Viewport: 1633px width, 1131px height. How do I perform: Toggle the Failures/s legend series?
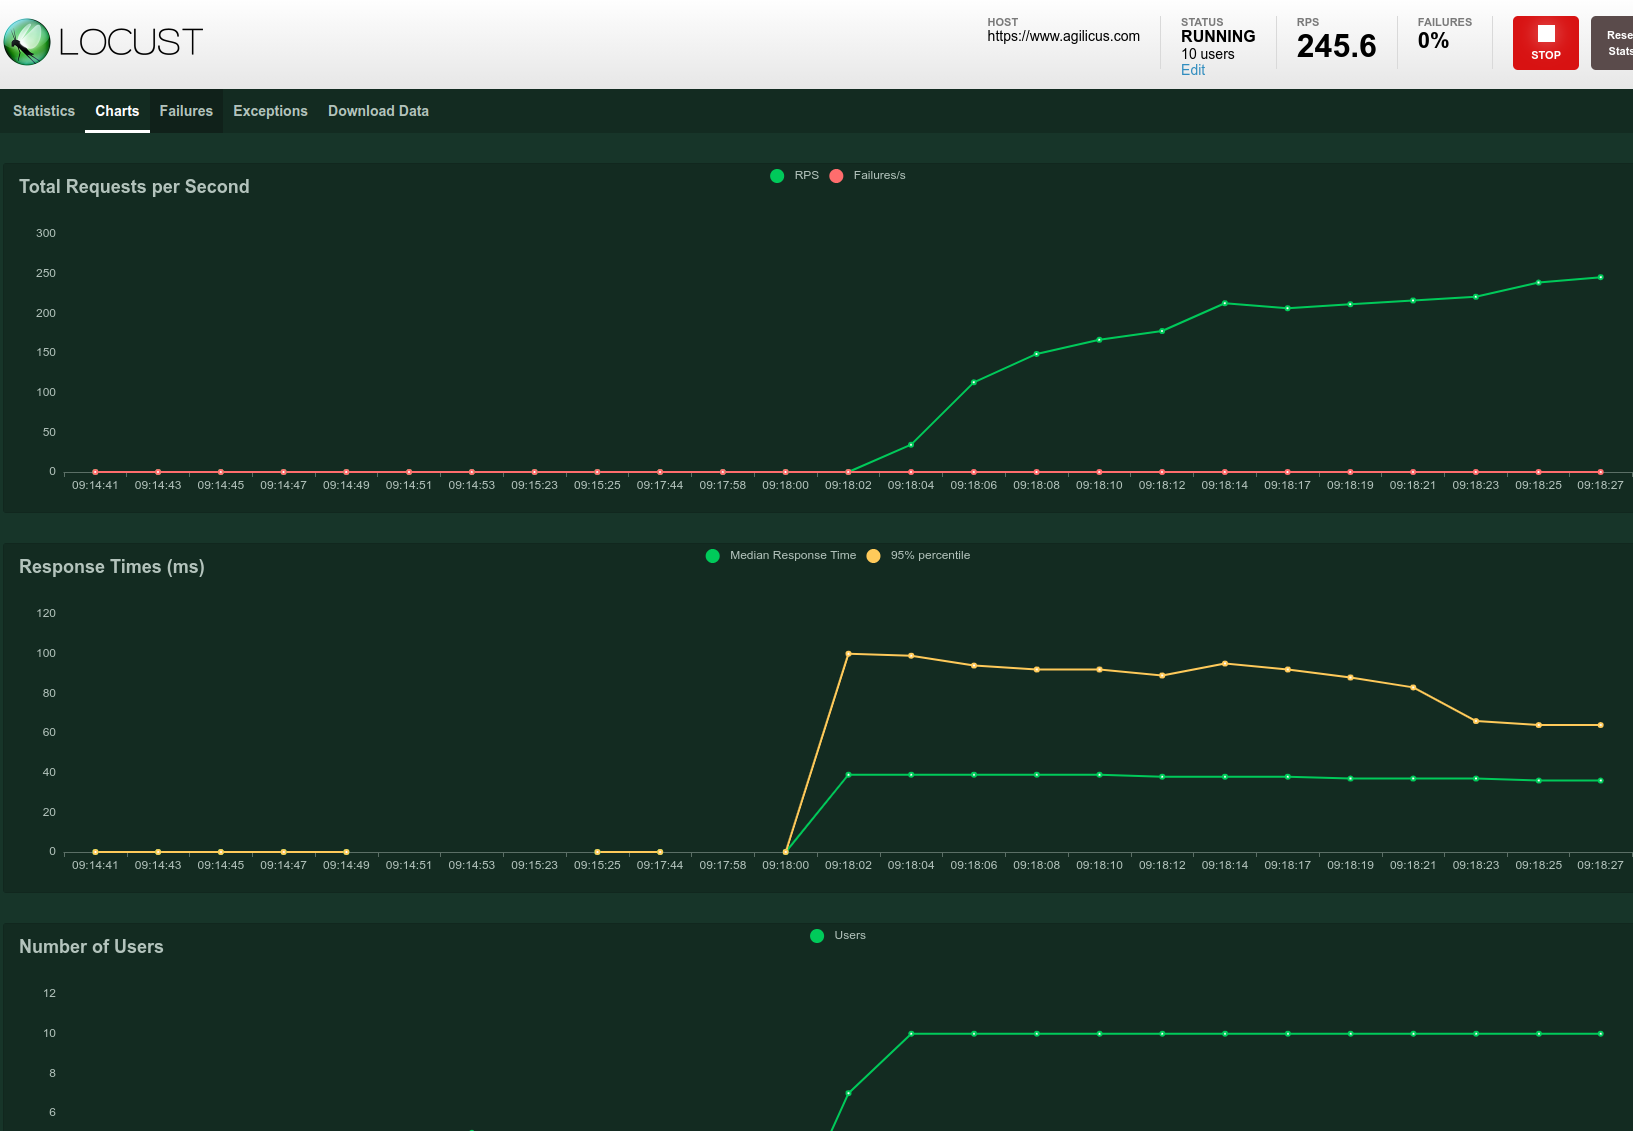878,175
